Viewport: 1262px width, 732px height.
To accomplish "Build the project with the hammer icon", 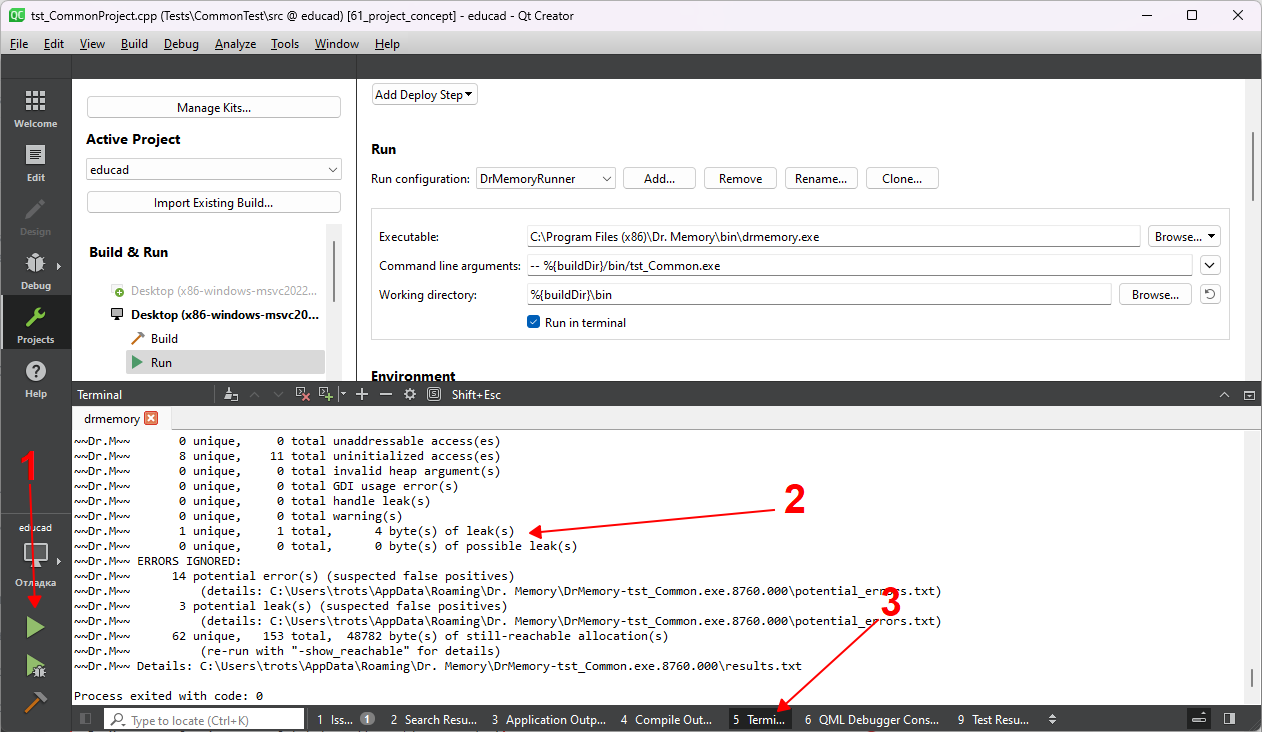I will [x=35, y=702].
